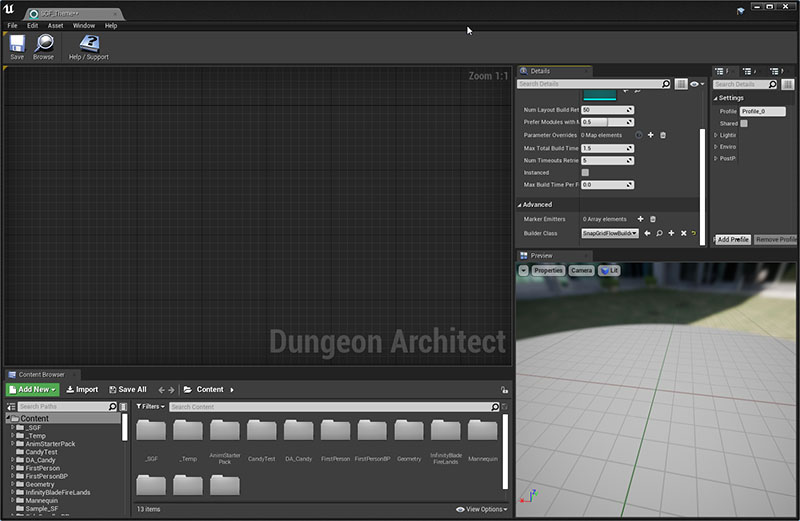The width and height of the screenshot is (800, 521).
Task: Adjust the Prefer Modules 0.5 slider field
Action: (x=608, y=122)
